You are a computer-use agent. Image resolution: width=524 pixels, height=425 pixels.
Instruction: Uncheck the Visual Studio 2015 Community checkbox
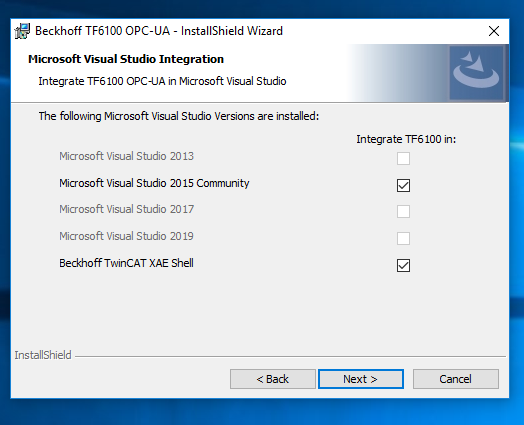pos(403,185)
